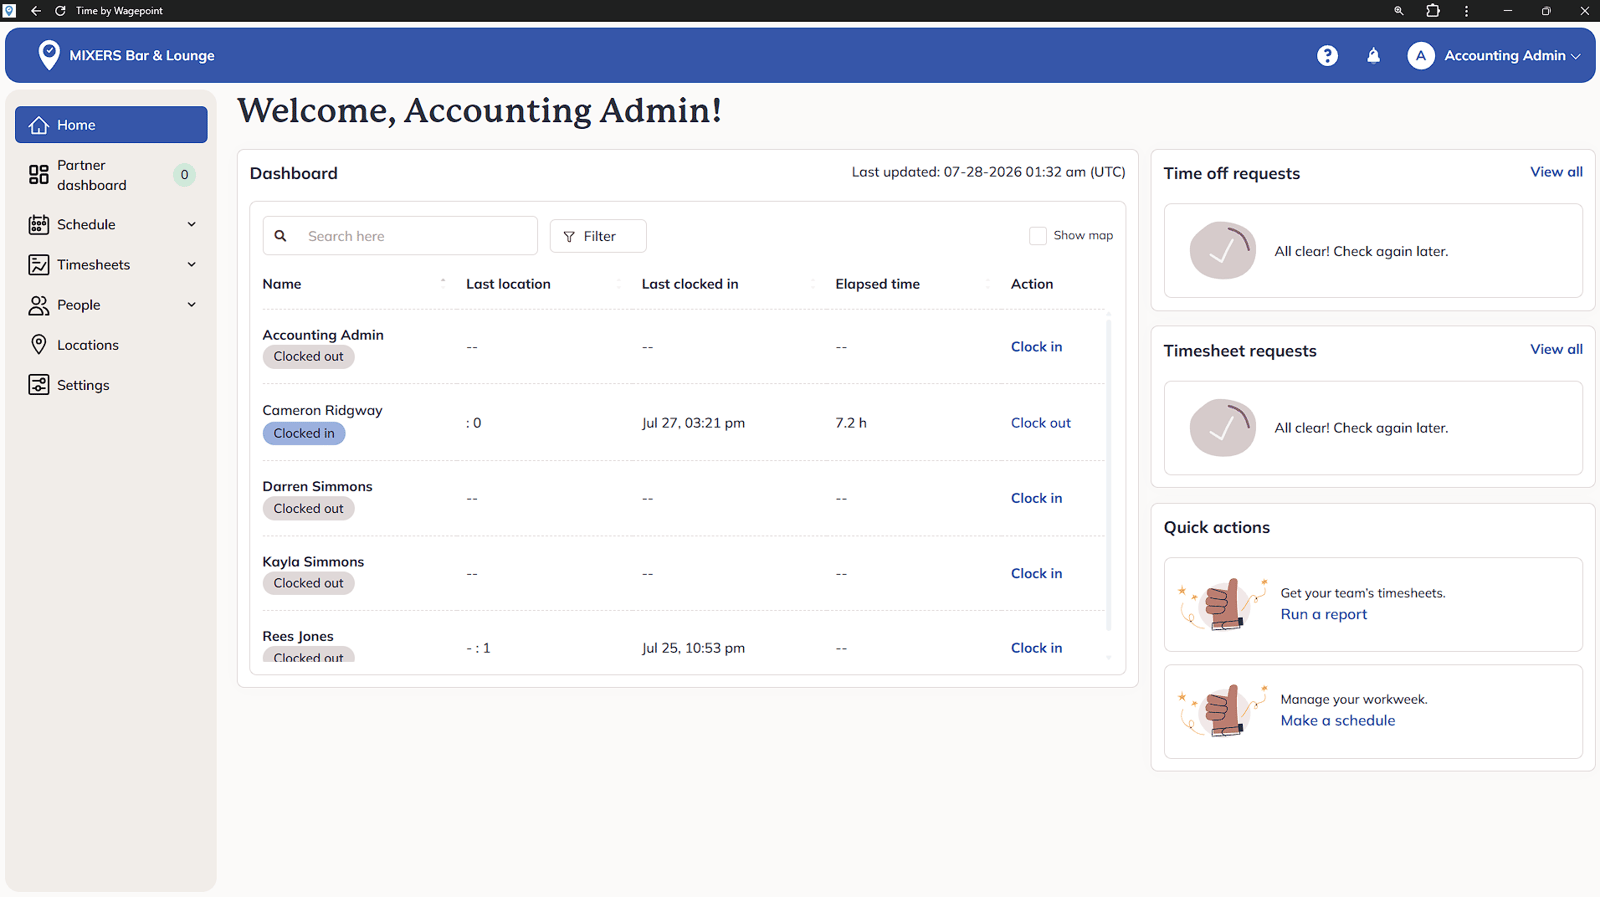Enable the Show map checkbox
This screenshot has width=1600, height=897.
(1038, 236)
